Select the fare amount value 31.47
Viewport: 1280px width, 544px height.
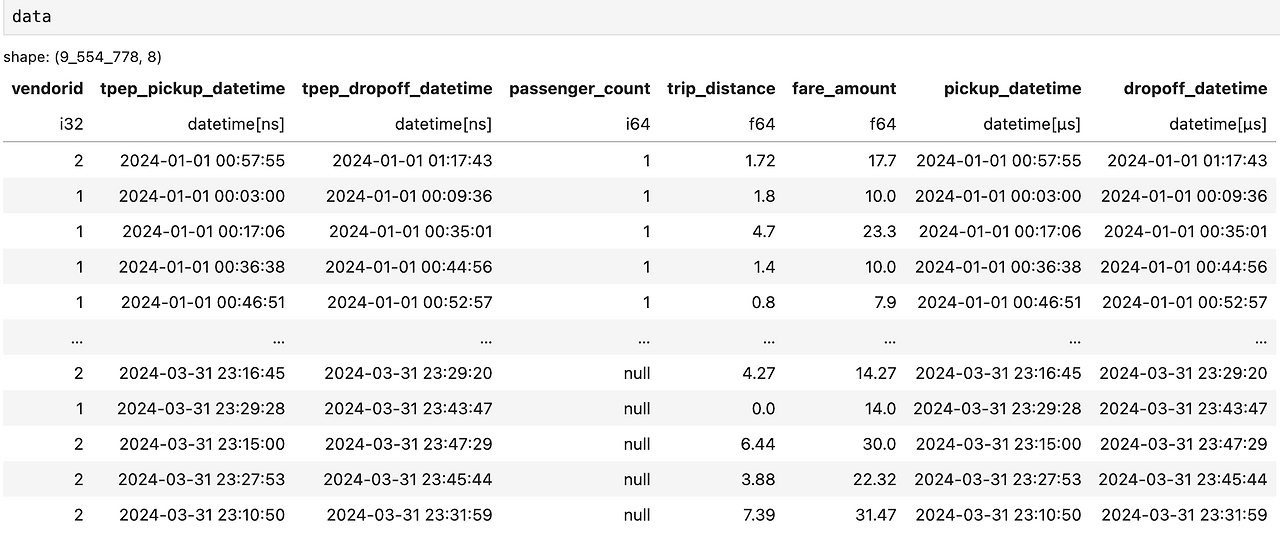[873, 515]
